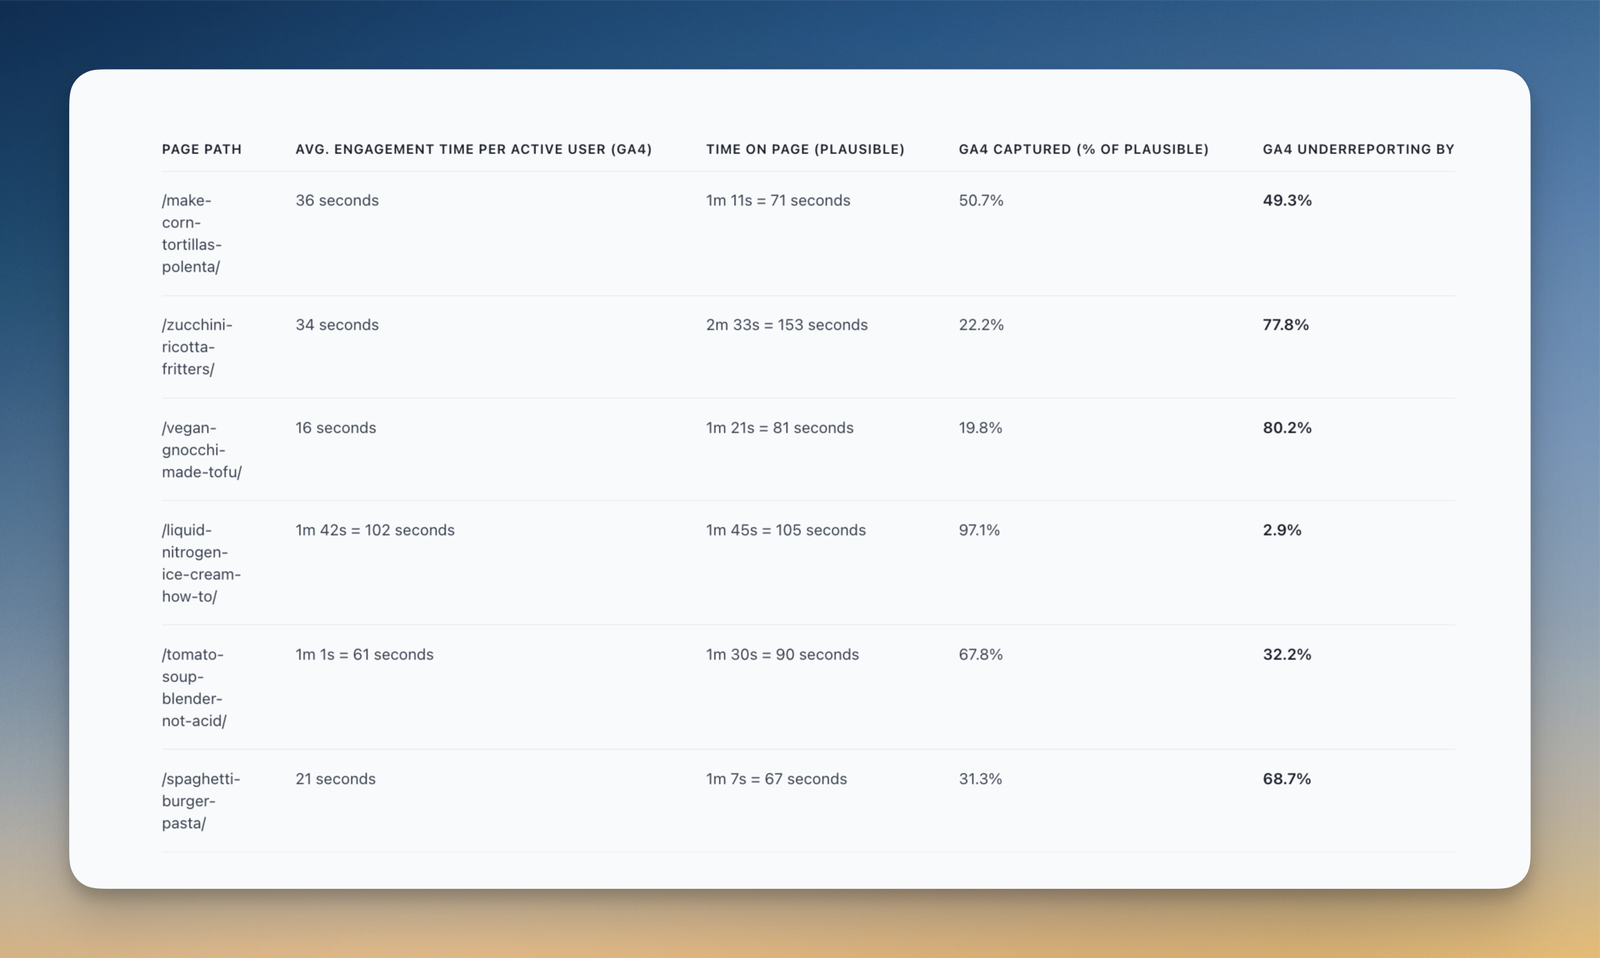Click the bold 49.3% underreporting value

point(1286,200)
